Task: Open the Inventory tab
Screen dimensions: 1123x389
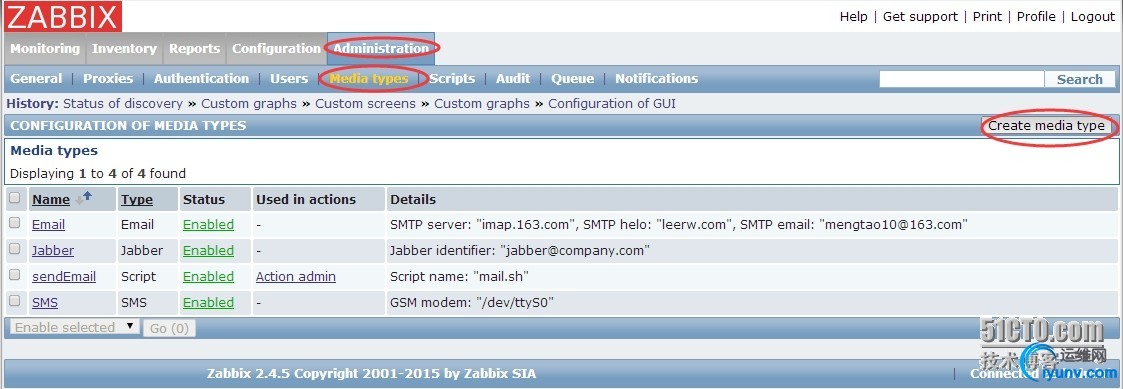Action: 124,49
